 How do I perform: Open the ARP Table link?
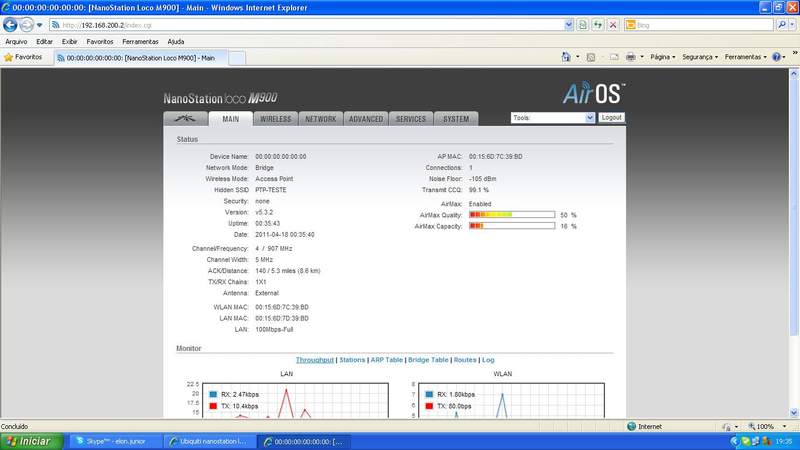(387, 360)
